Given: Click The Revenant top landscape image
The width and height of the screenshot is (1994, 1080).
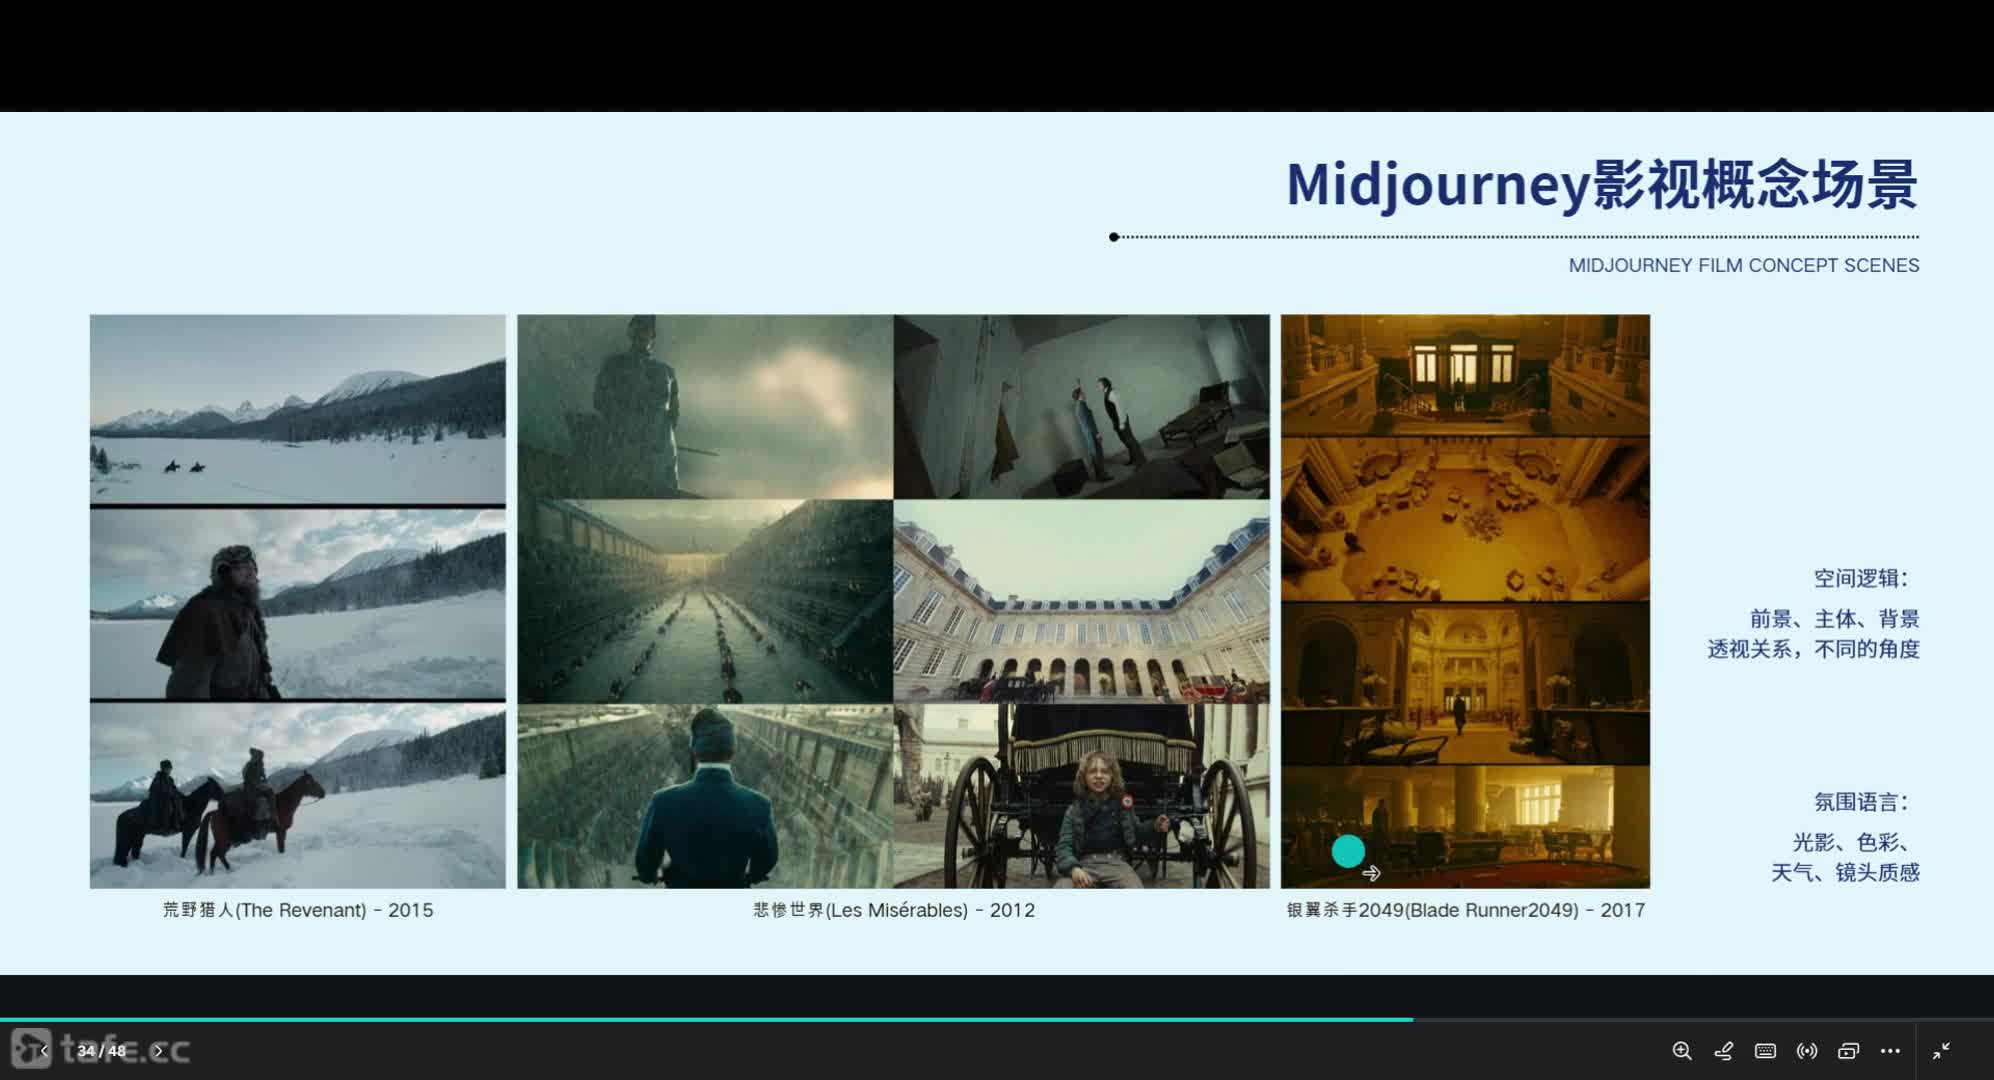Looking at the screenshot, I should pyautogui.click(x=298, y=408).
